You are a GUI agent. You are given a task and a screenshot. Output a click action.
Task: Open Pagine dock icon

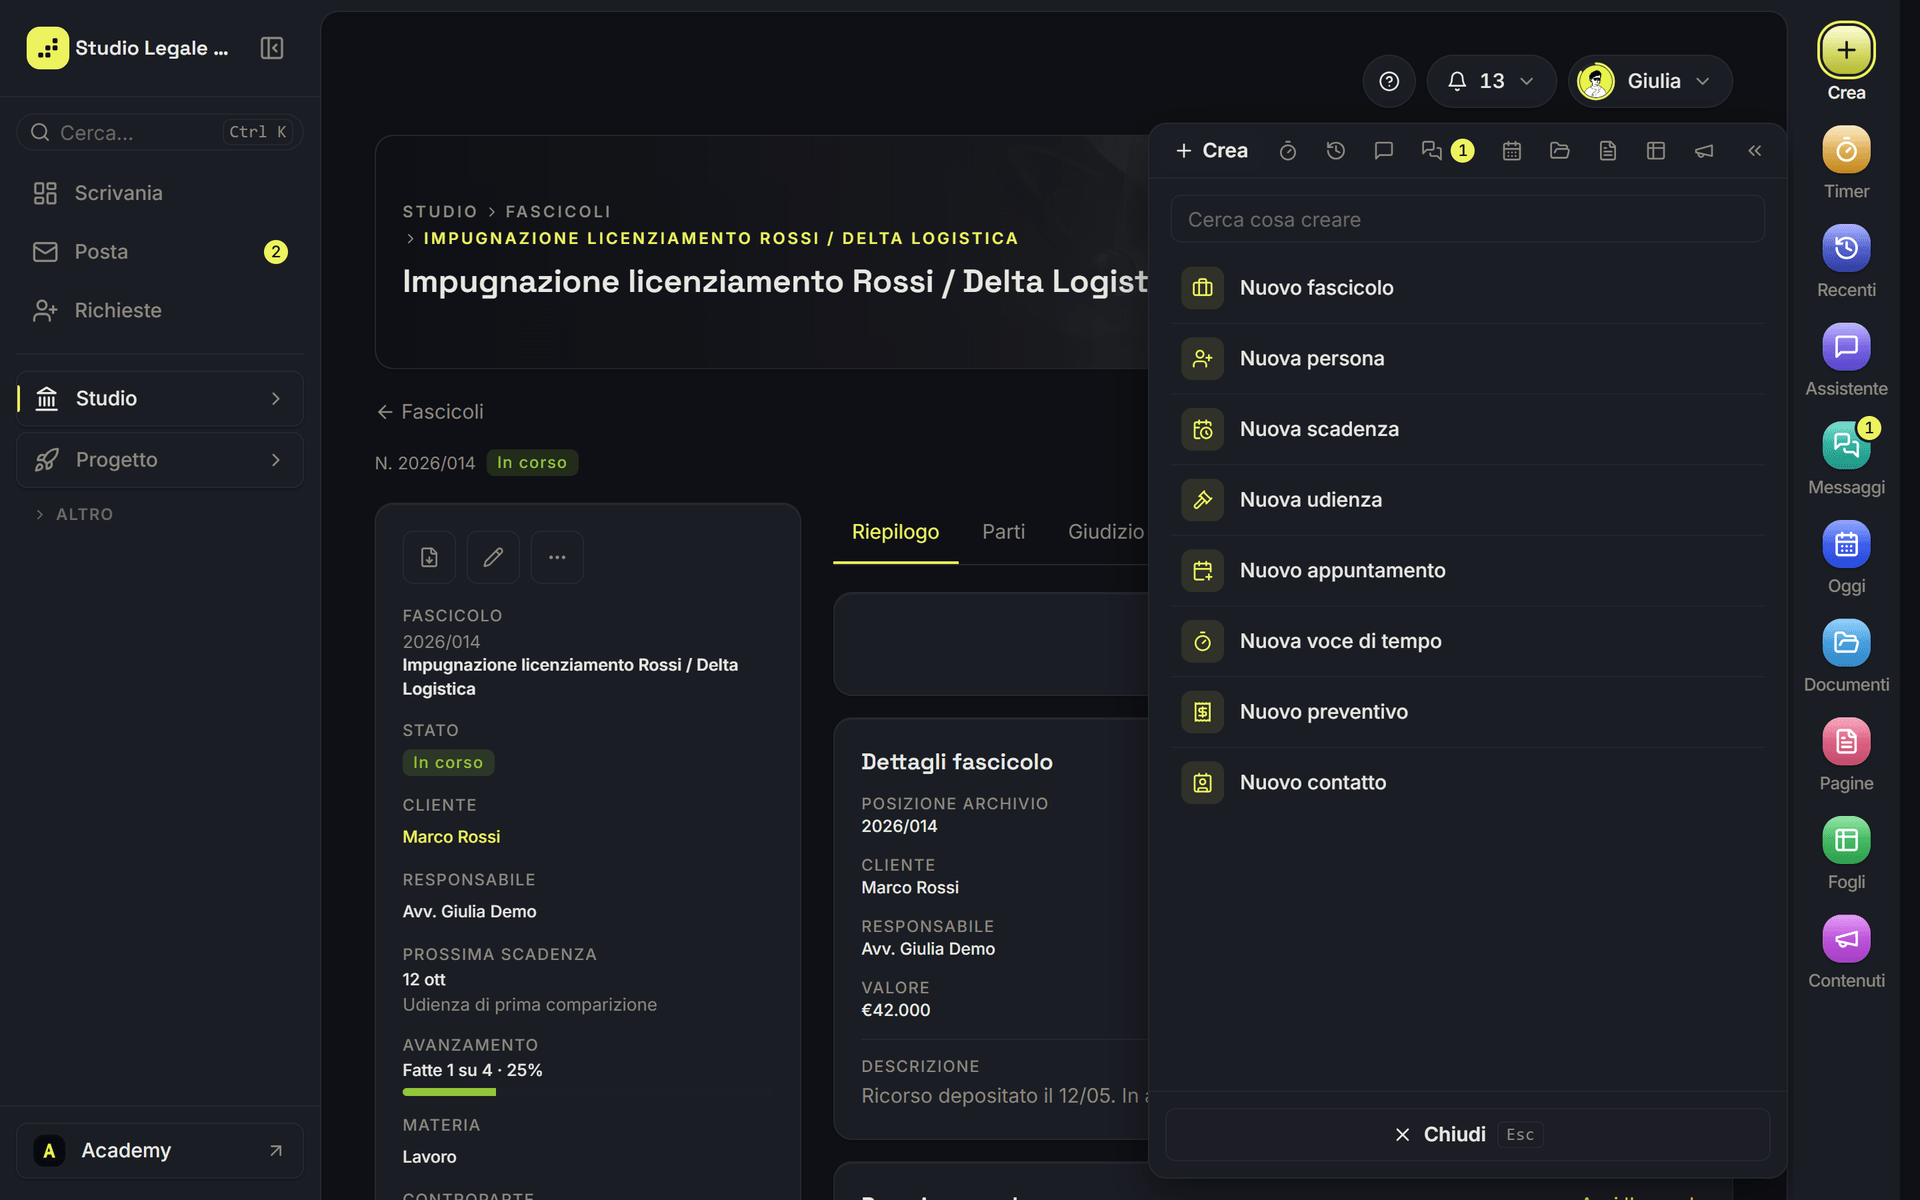[1846, 742]
